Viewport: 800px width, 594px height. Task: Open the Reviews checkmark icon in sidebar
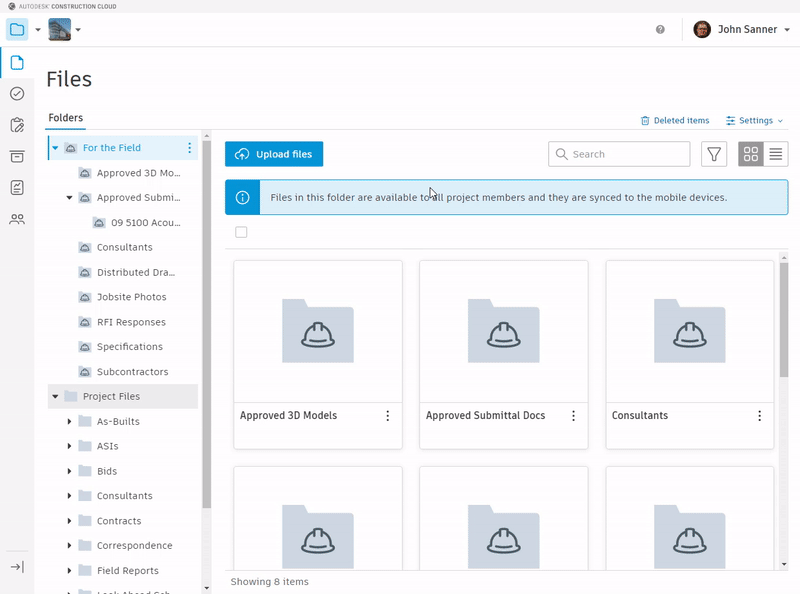[17, 94]
